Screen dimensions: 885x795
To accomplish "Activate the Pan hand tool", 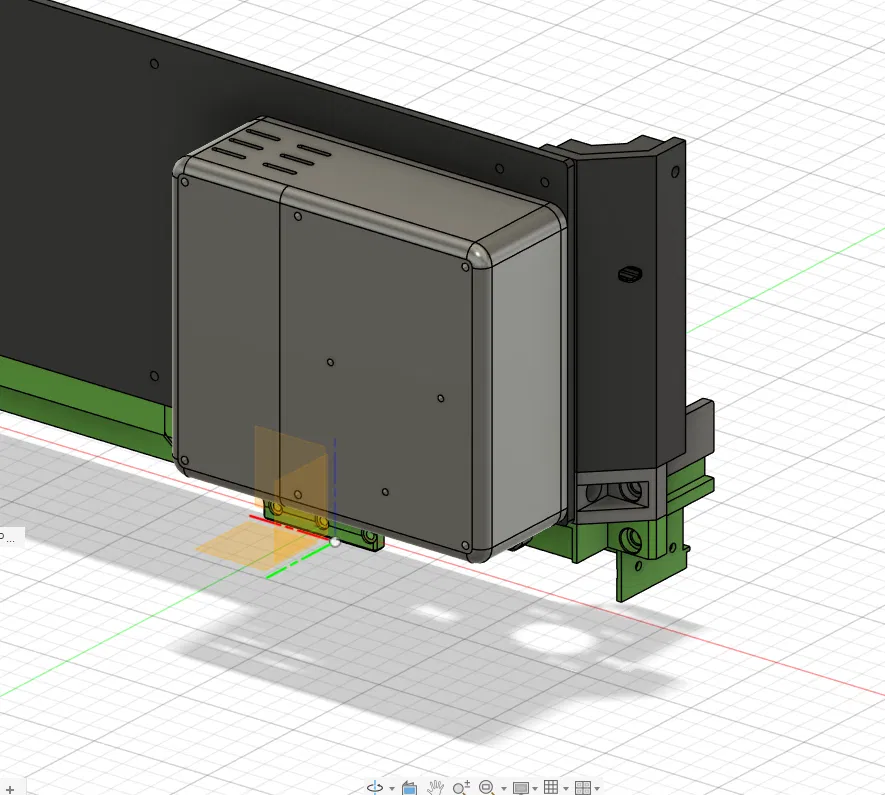I will [435, 788].
